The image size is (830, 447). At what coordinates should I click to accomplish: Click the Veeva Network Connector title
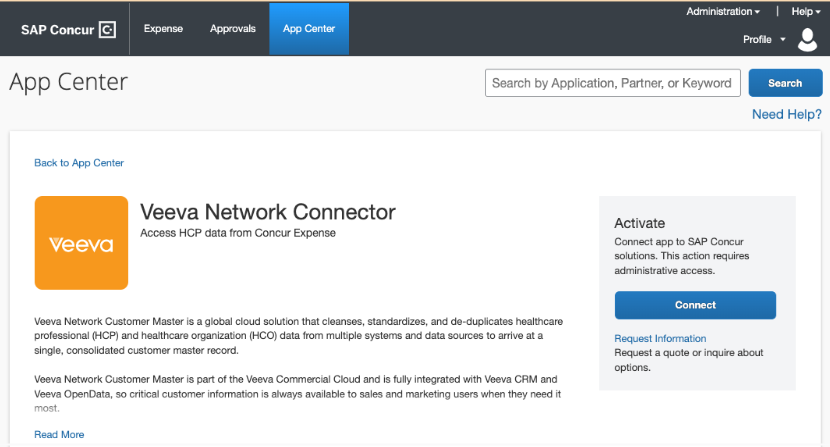click(268, 212)
